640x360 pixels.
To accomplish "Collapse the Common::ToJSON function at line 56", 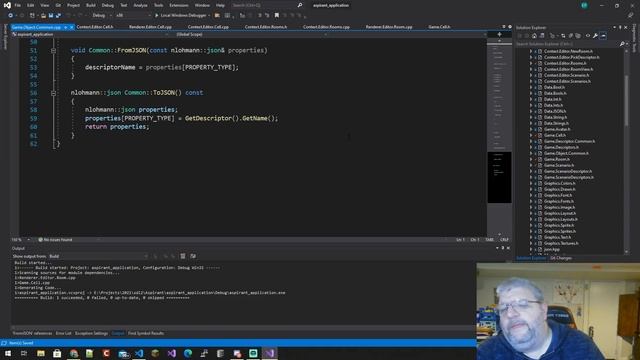I will pos(53,93).
